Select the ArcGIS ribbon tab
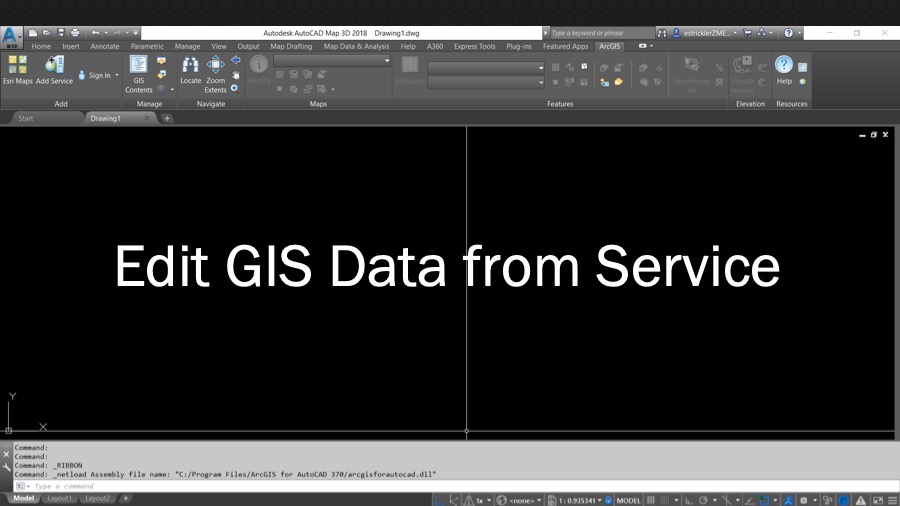The width and height of the screenshot is (900, 506). point(610,46)
